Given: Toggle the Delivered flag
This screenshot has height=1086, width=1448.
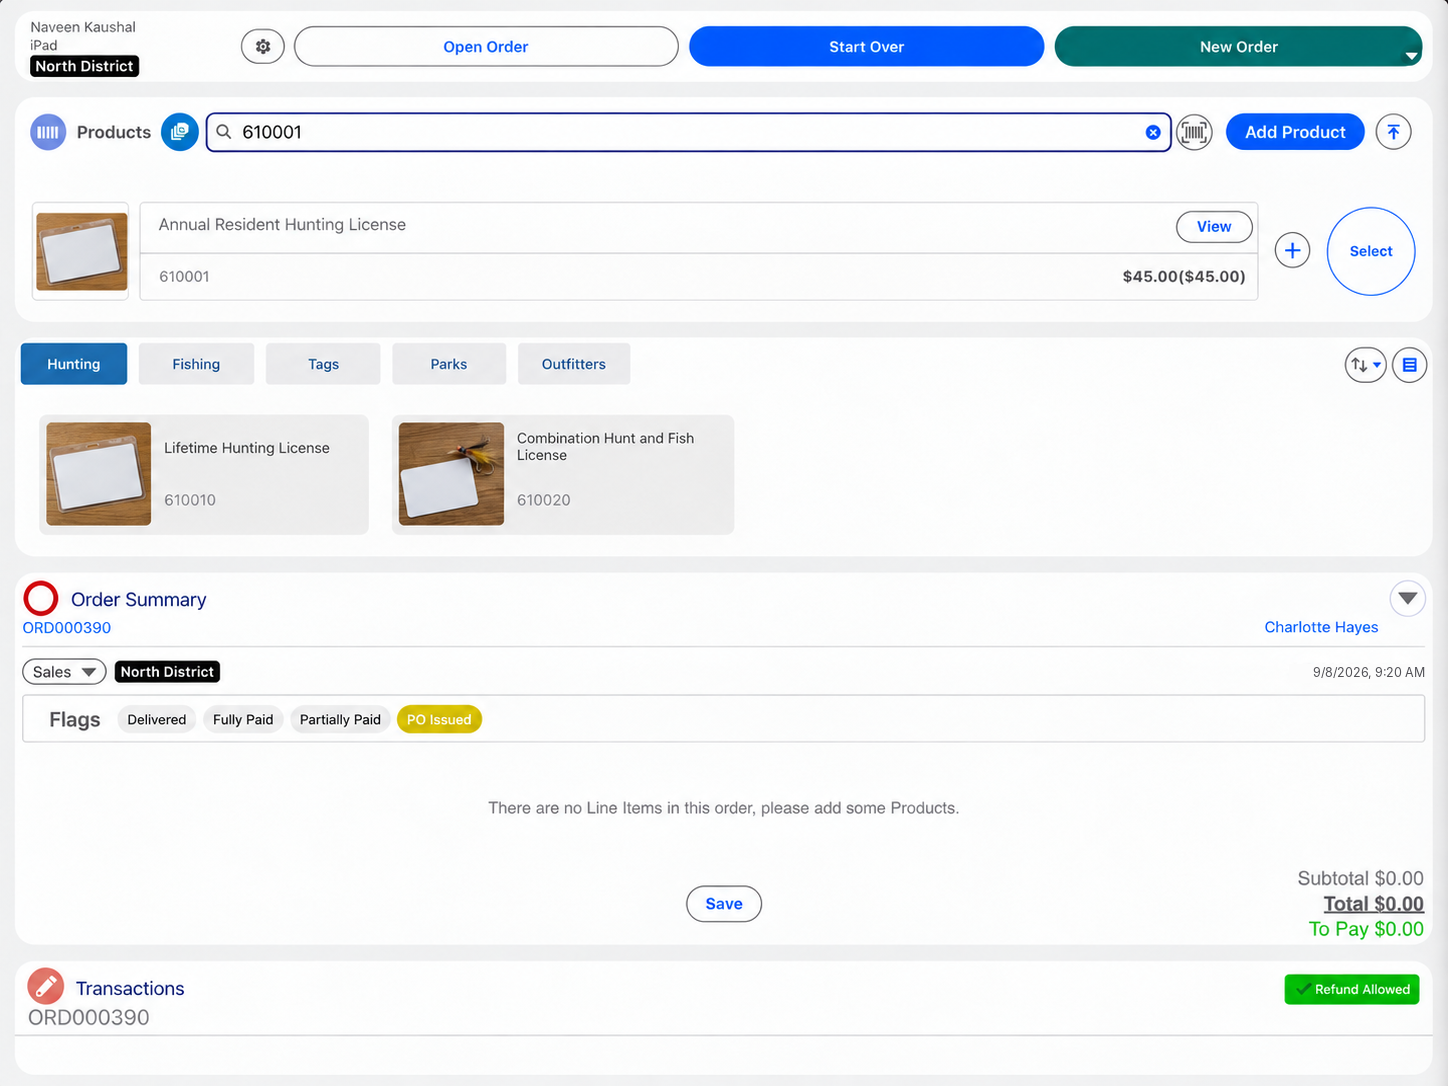Looking at the screenshot, I should point(157,719).
